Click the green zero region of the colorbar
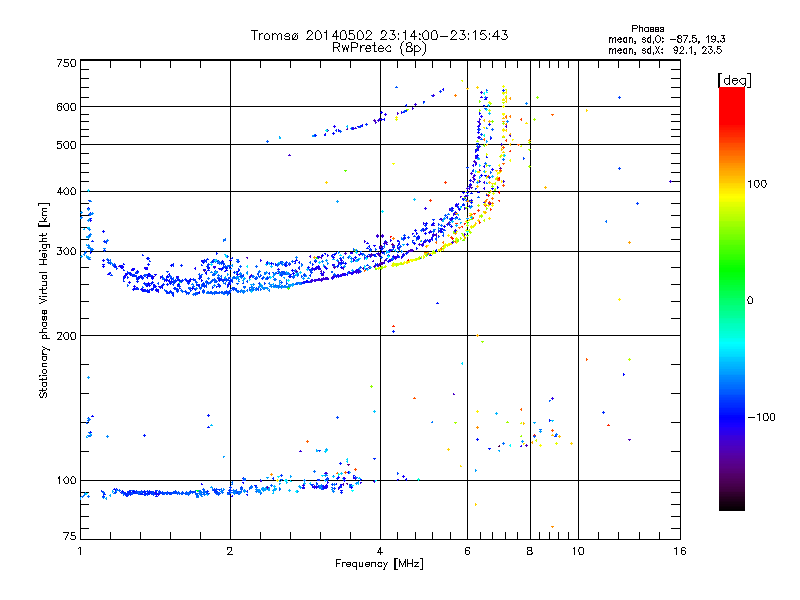Screen dimensions: 800x600 (x=732, y=300)
